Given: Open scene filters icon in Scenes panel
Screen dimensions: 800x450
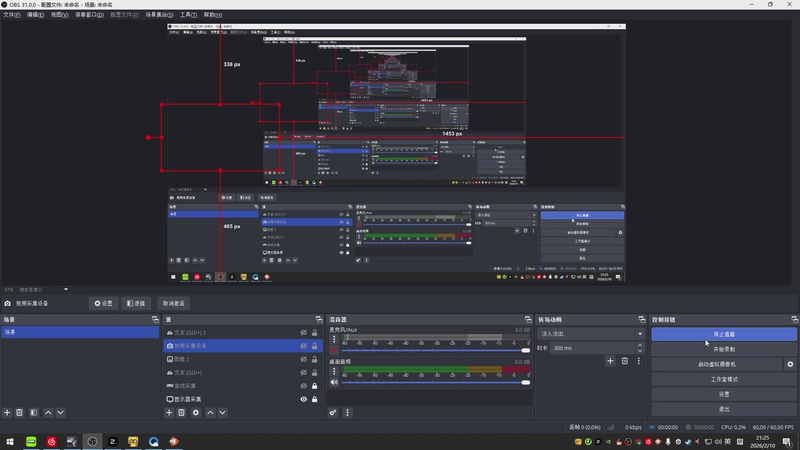Looking at the screenshot, I should [x=34, y=412].
